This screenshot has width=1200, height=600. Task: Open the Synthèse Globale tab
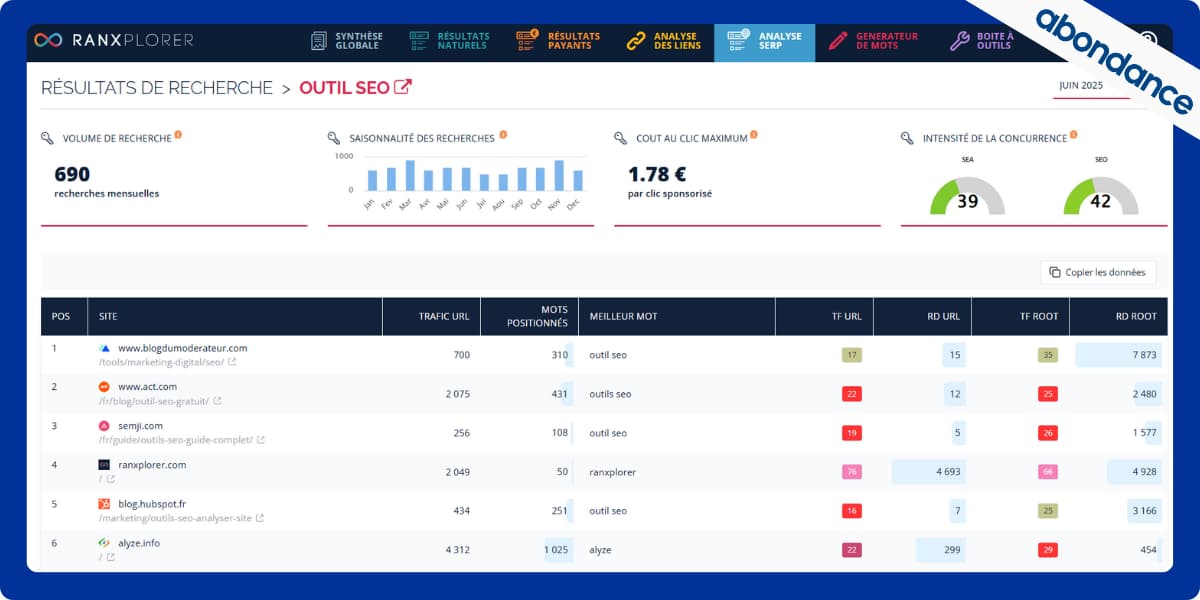click(346, 41)
